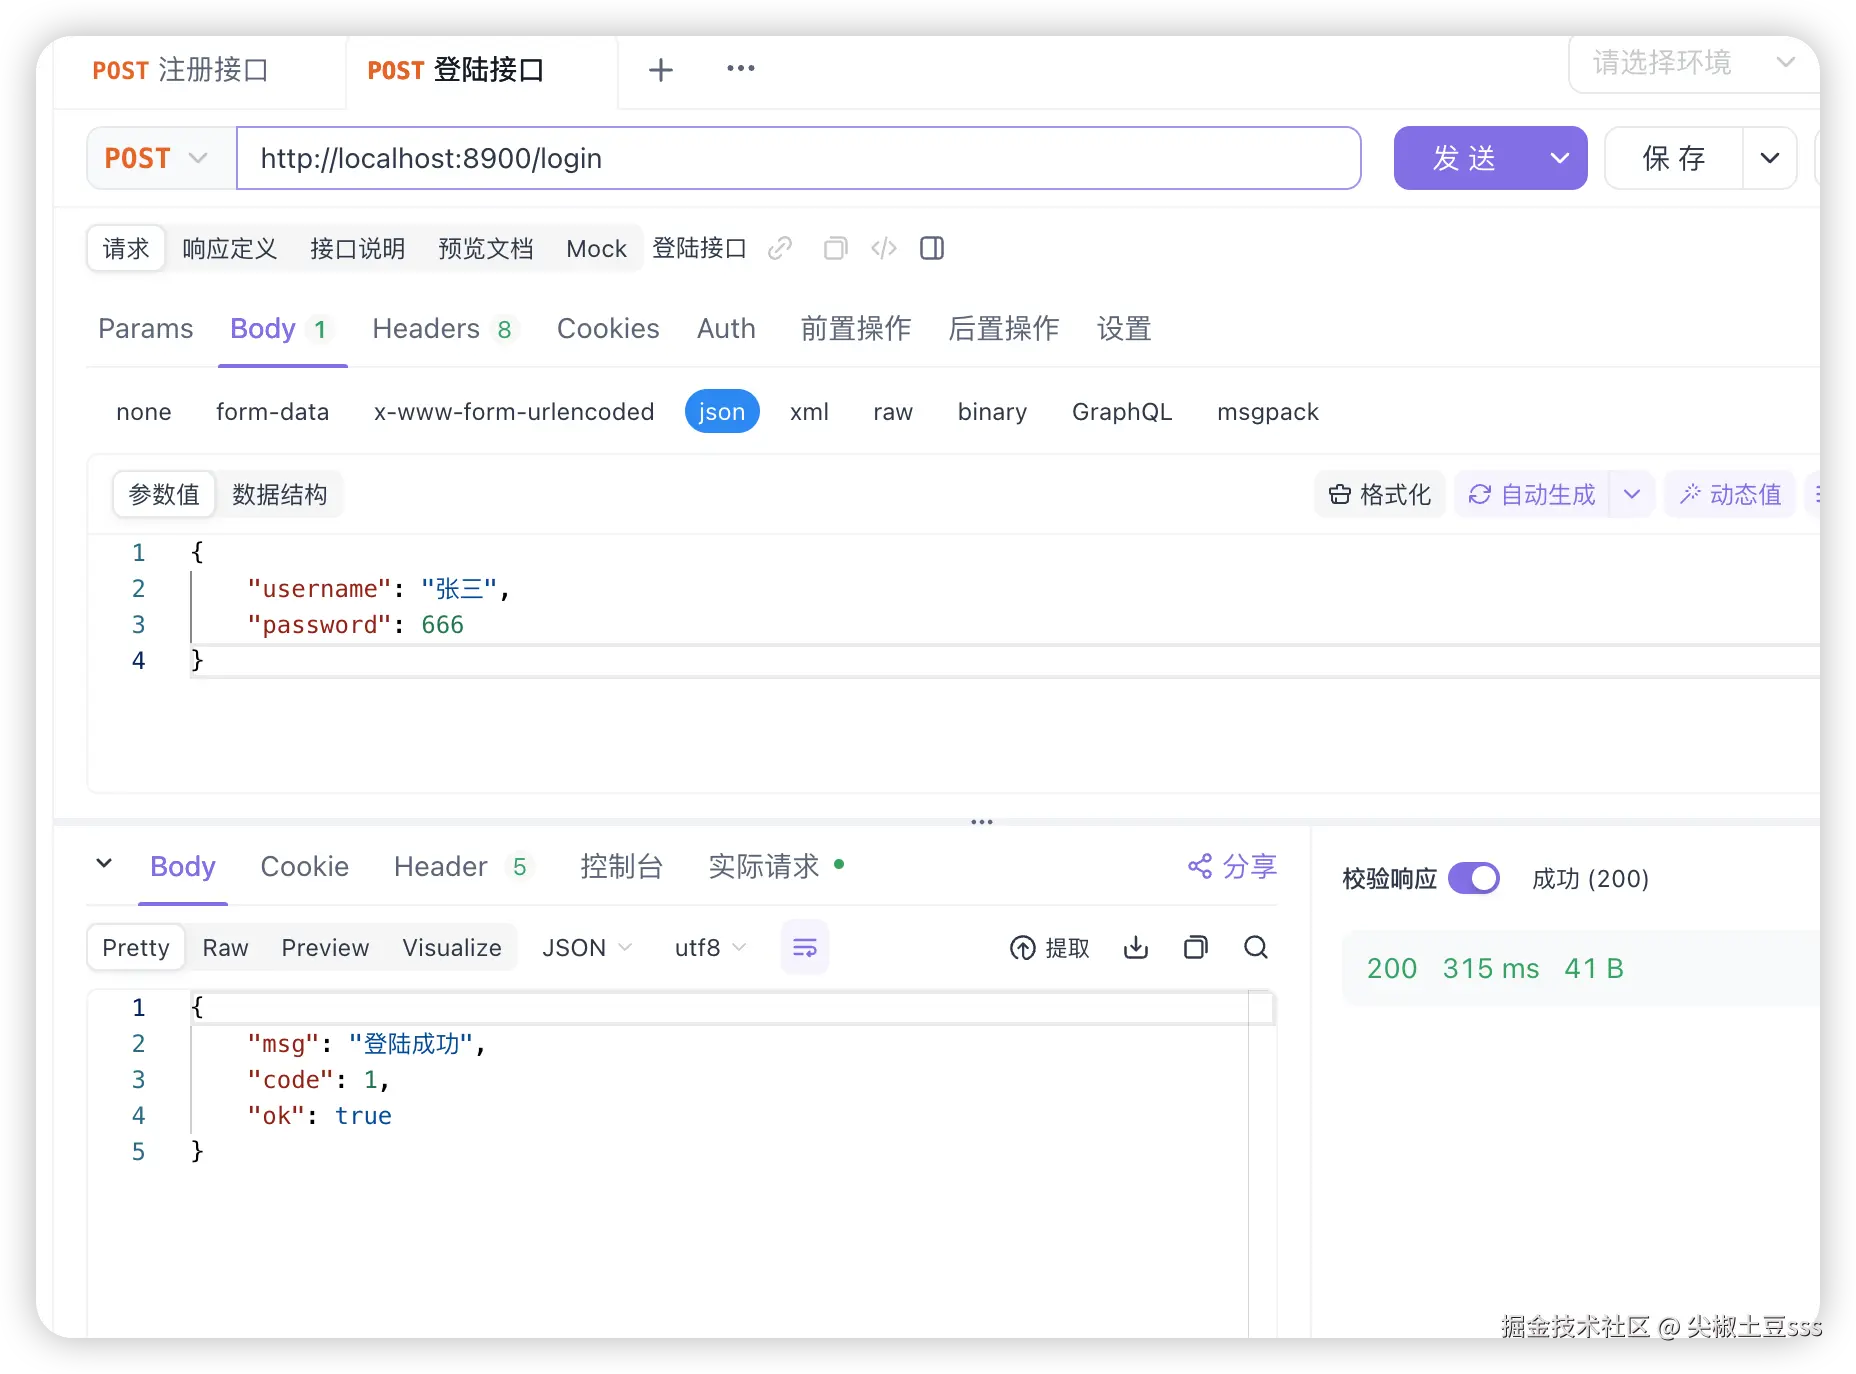The image size is (1856, 1374).
Task: Download the response body
Action: (1136, 947)
